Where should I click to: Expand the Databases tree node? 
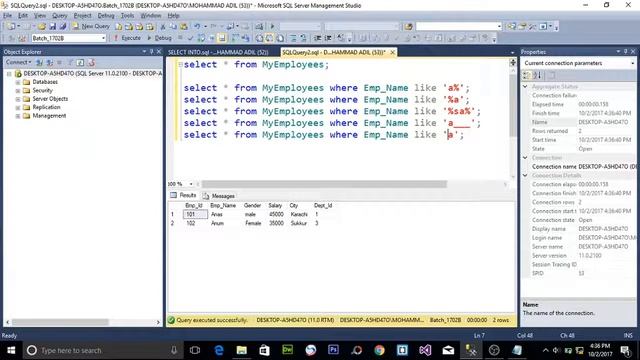pos(18,82)
